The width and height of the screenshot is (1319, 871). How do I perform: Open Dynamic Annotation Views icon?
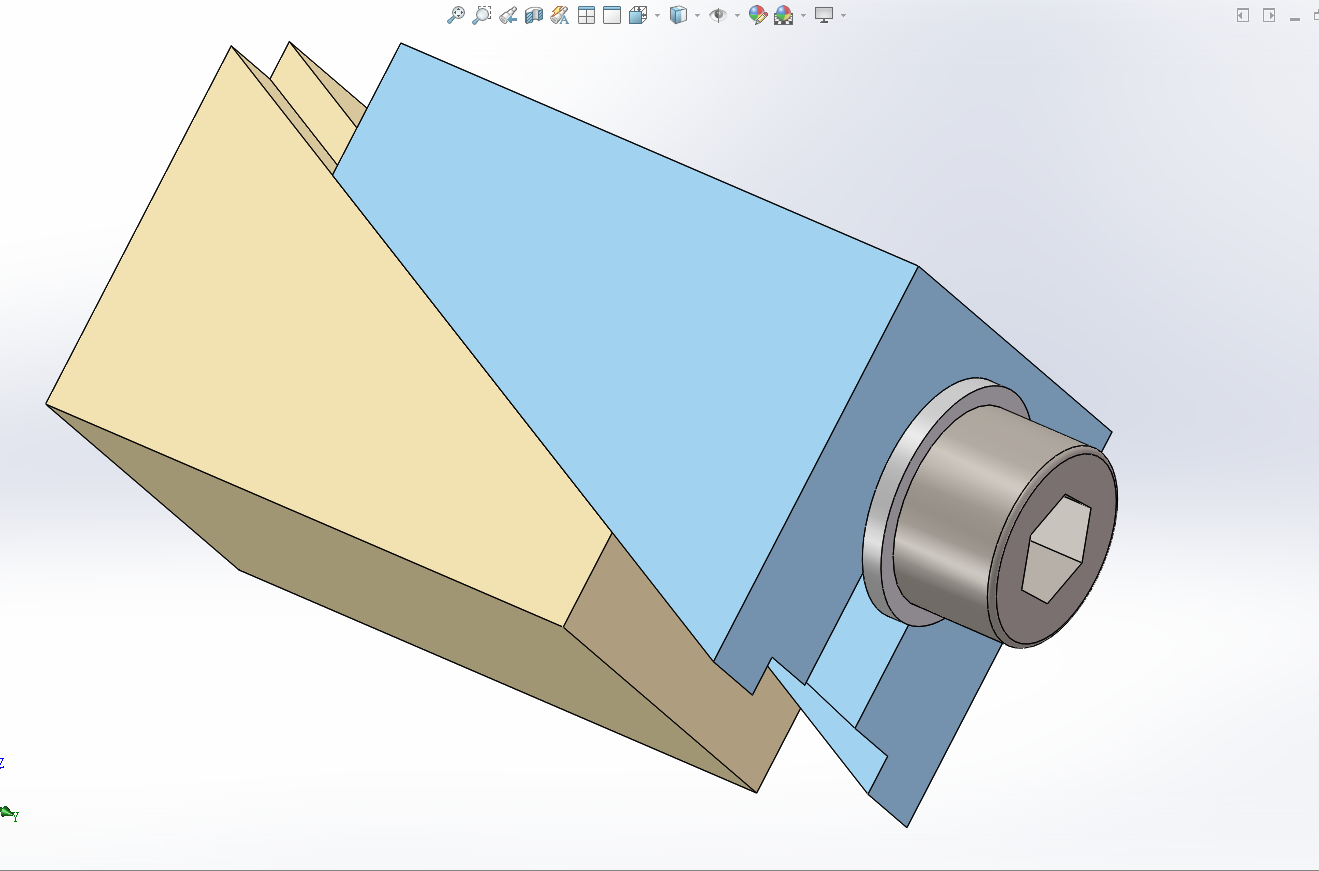560,15
